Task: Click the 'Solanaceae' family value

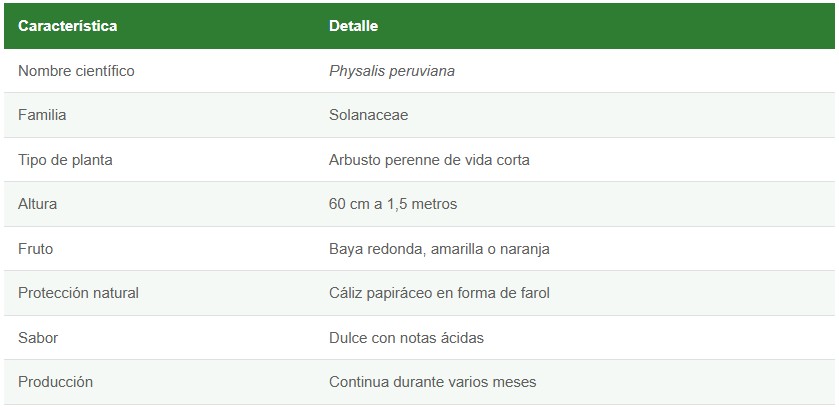Action: coord(368,115)
